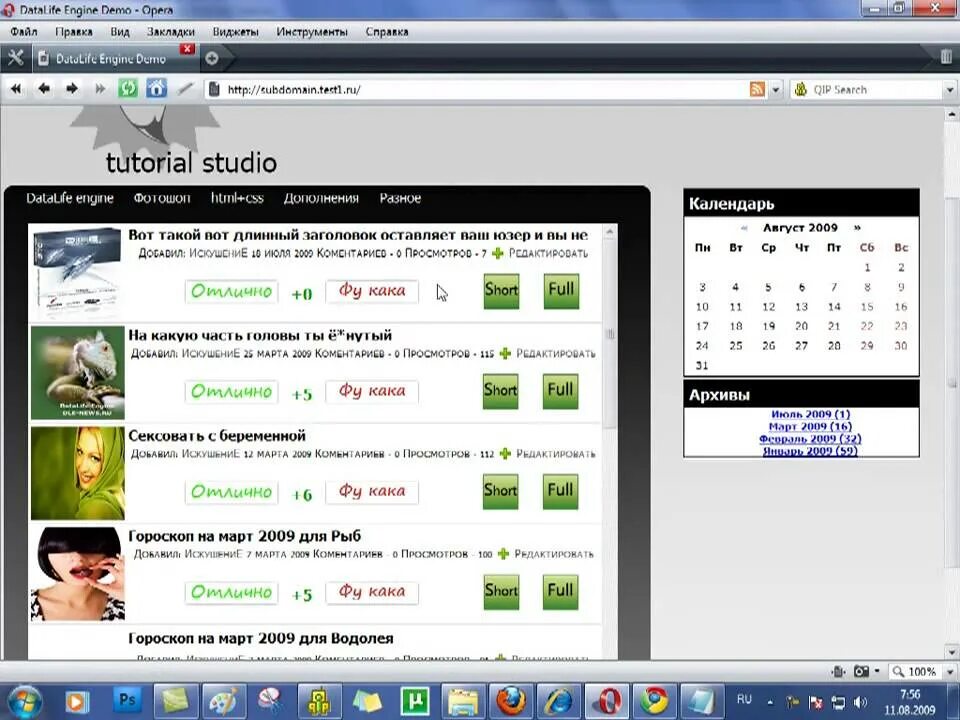Screen dimensions: 960x720
Task: Select the DataLife Engine Demo tab
Action: click(x=110, y=59)
